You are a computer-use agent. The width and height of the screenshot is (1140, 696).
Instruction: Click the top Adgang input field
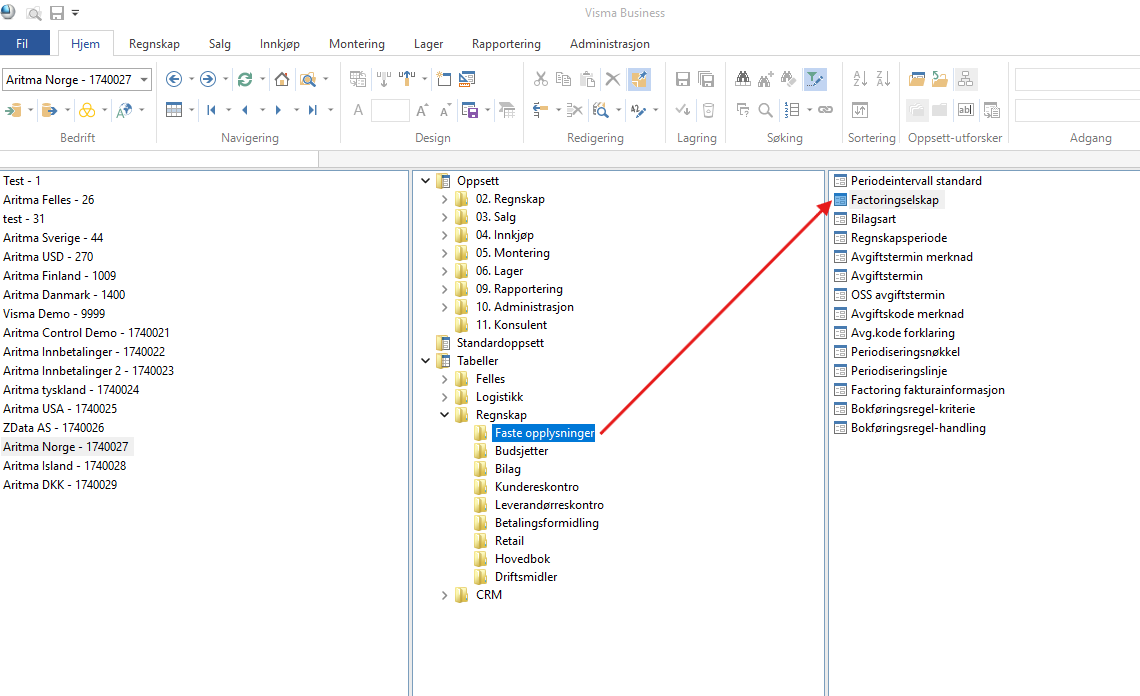click(1076, 79)
